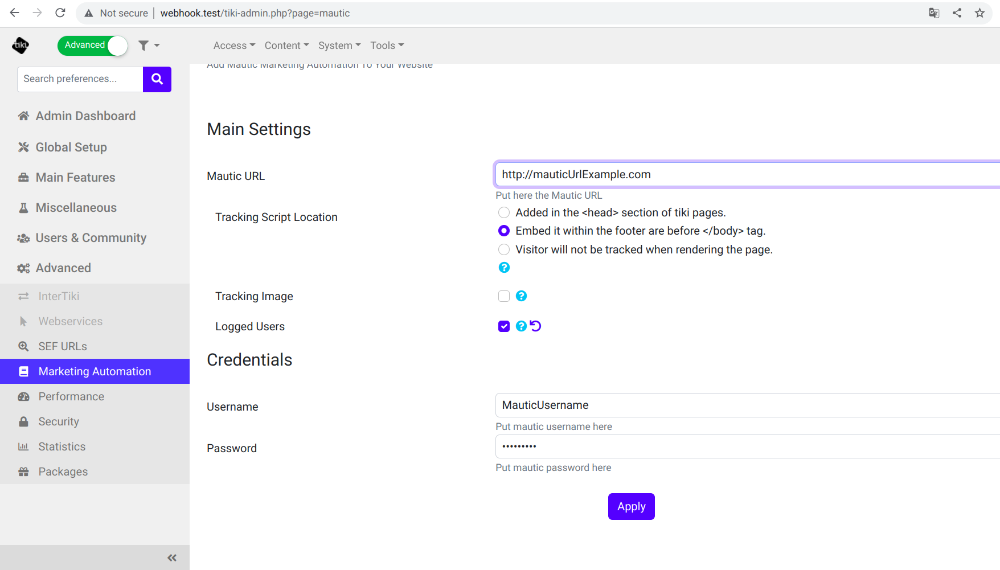Click 'Put mautic password here' hint

tap(554, 468)
